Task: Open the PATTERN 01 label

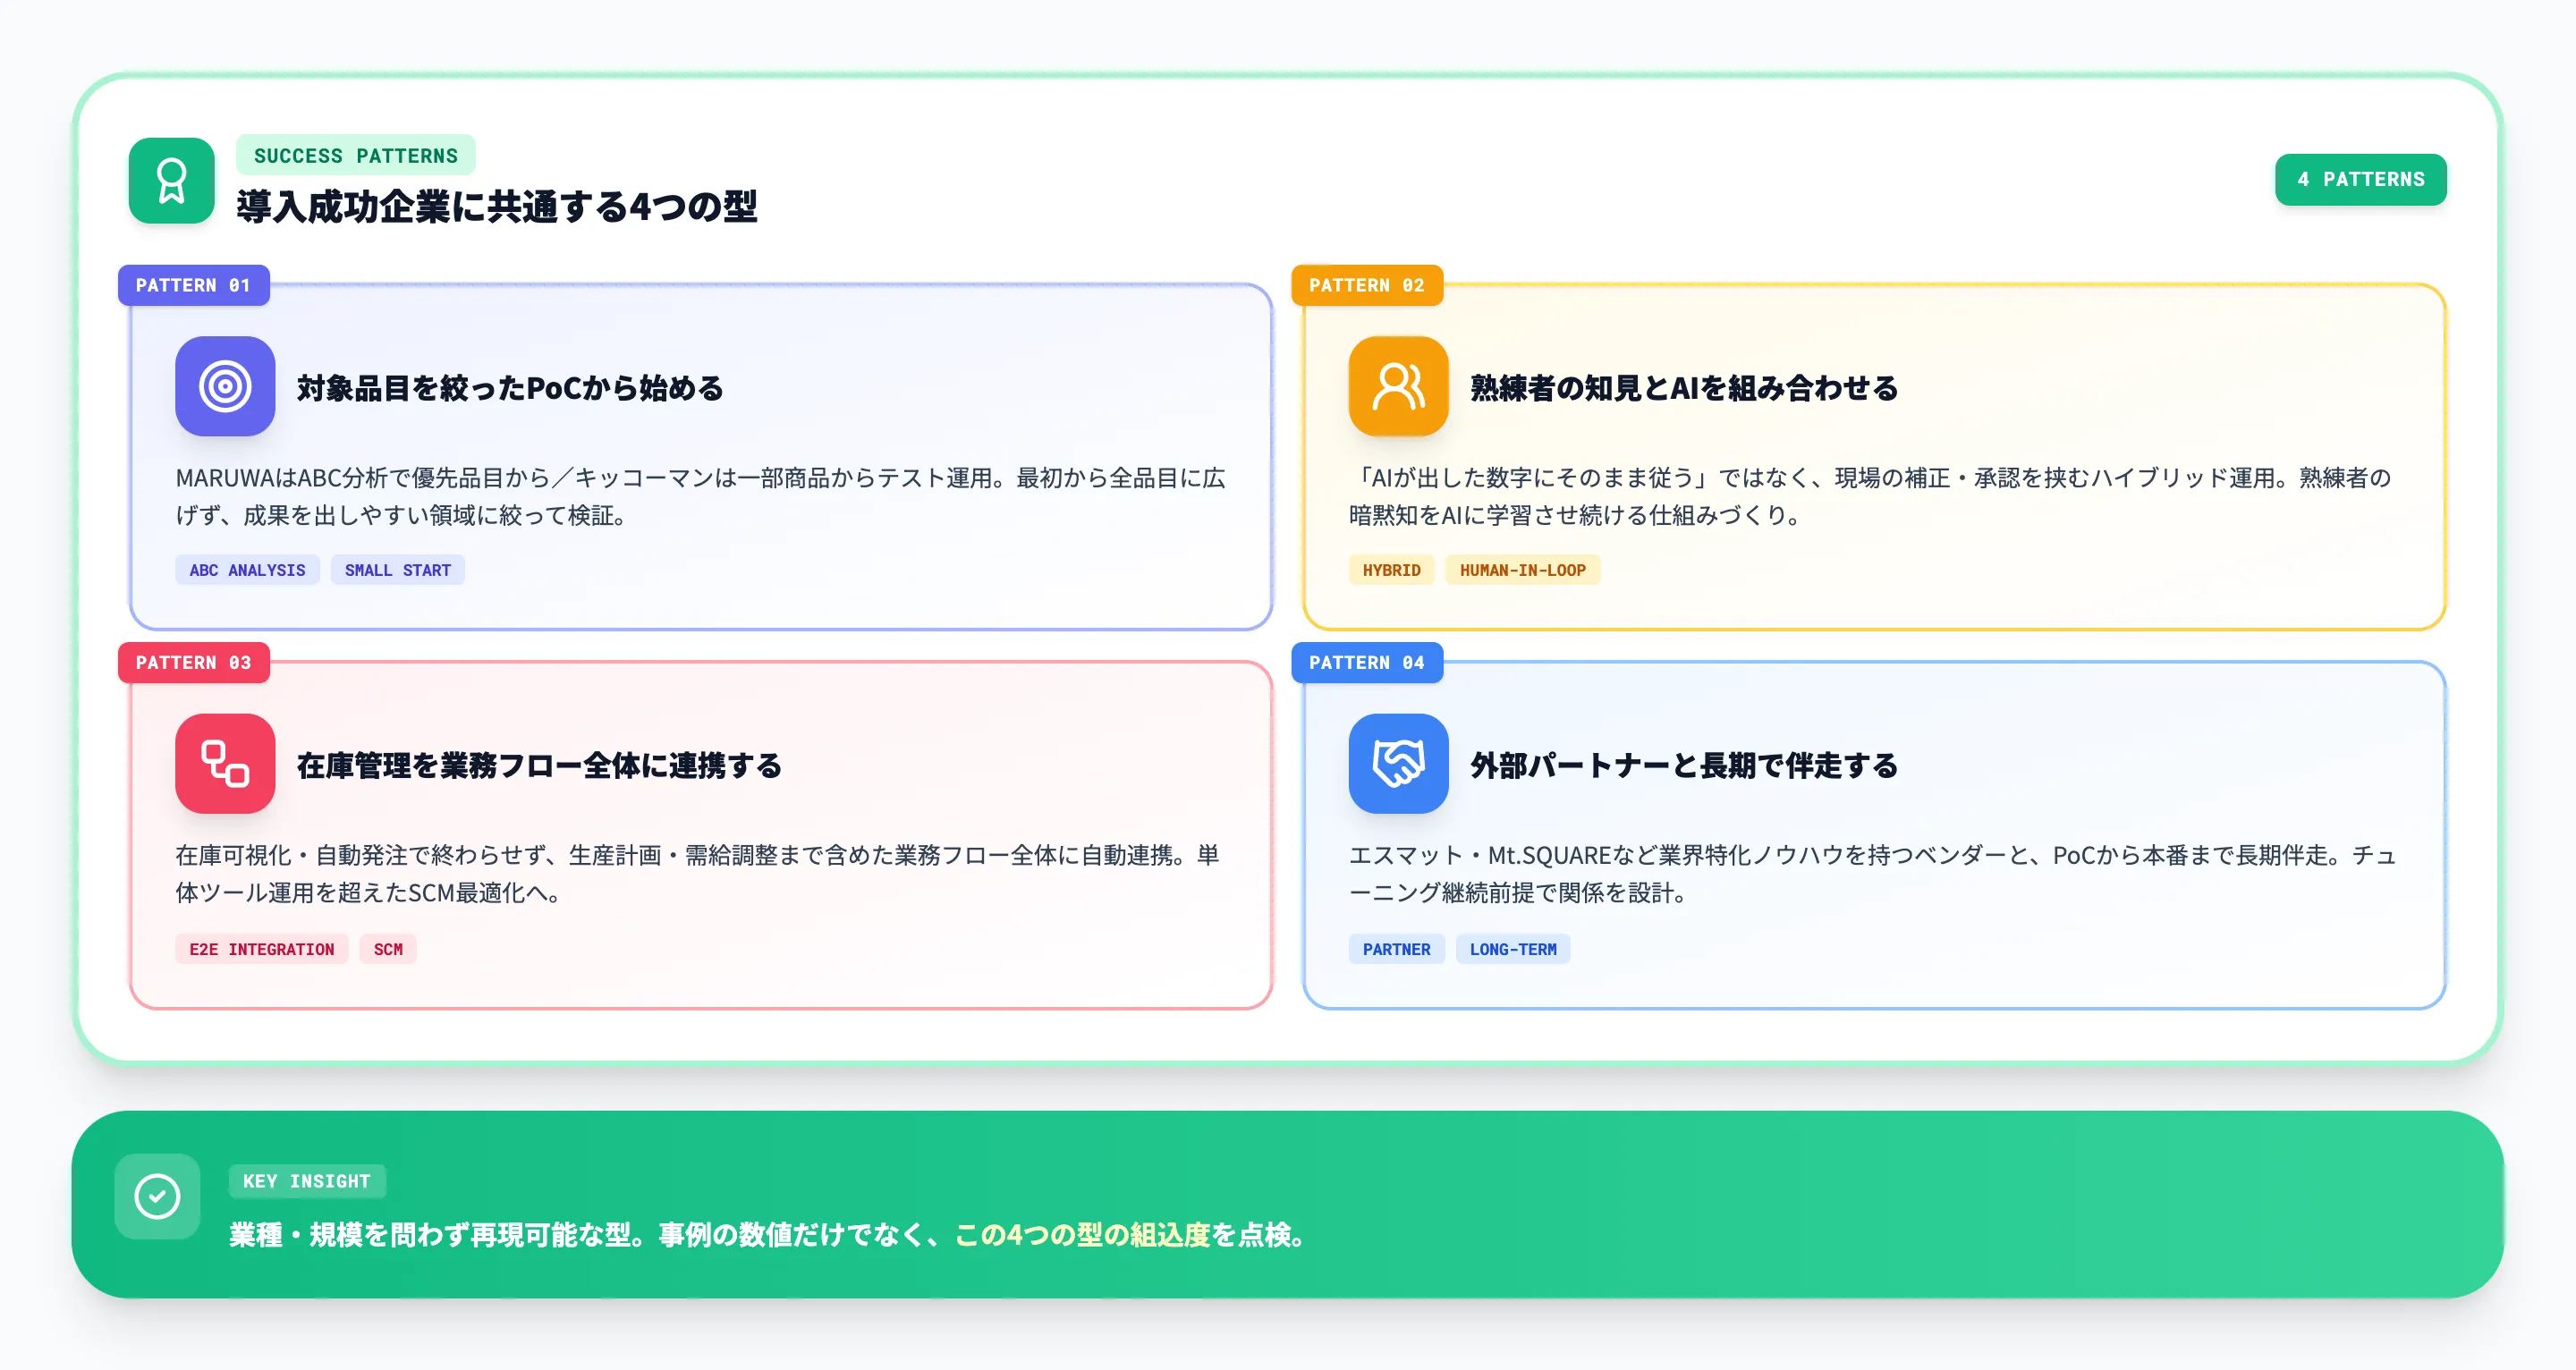Action: click(x=193, y=285)
